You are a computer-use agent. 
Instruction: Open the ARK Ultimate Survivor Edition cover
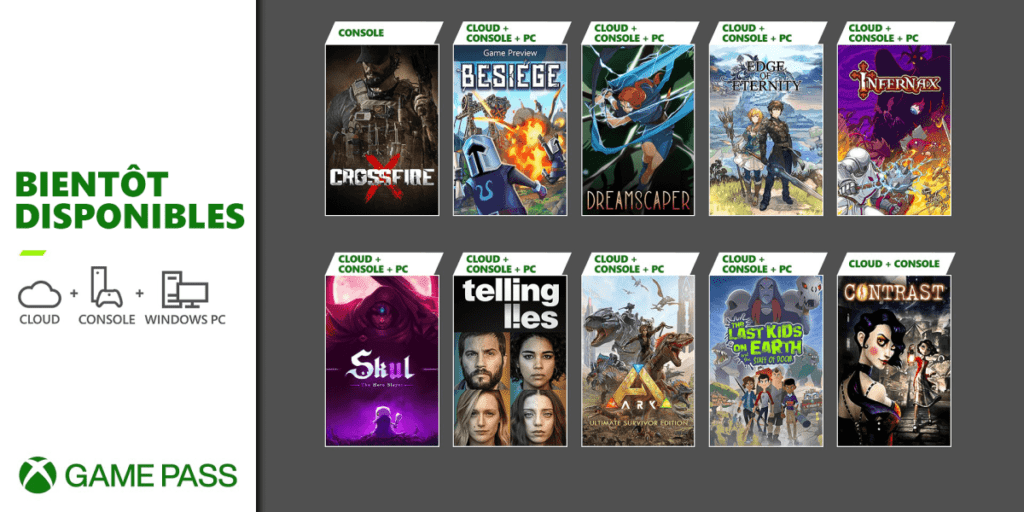638,360
